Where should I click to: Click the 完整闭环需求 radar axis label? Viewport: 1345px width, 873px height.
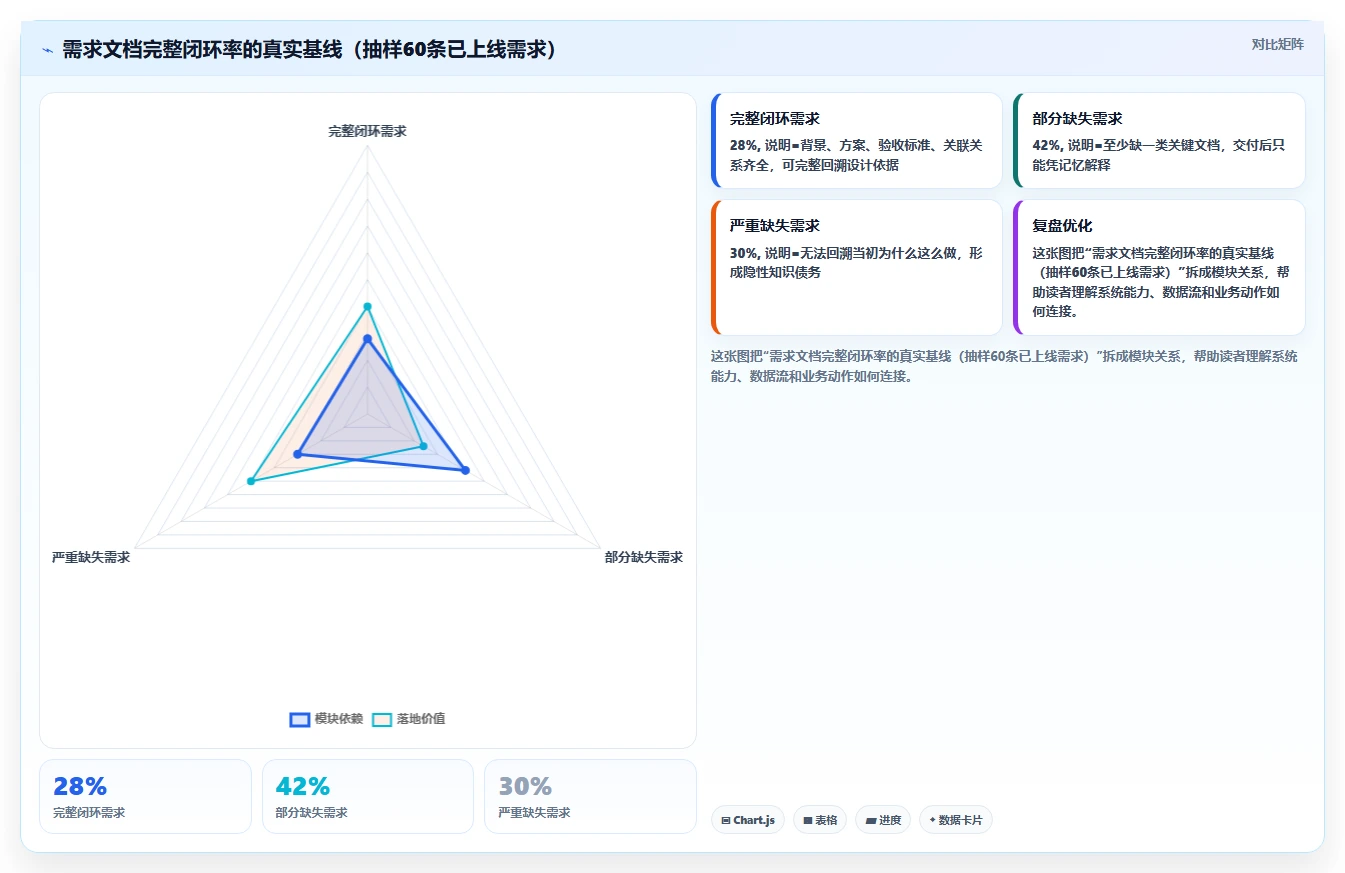[x=367, y=131]
